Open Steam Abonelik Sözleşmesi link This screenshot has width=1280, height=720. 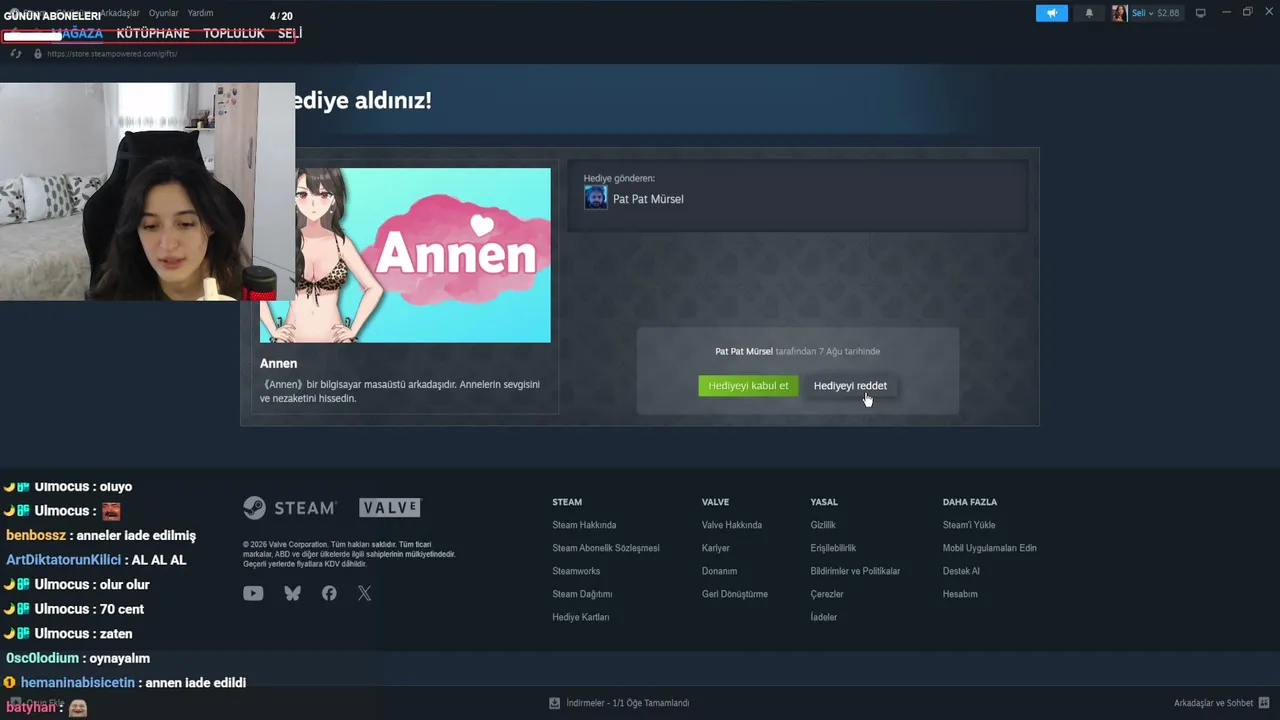tap(606, 548)
